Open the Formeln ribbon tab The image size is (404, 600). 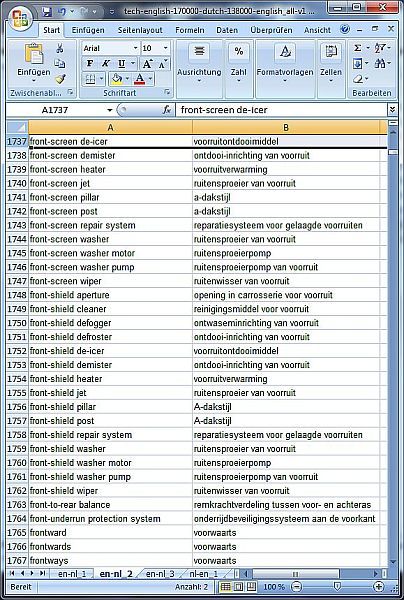190,30
